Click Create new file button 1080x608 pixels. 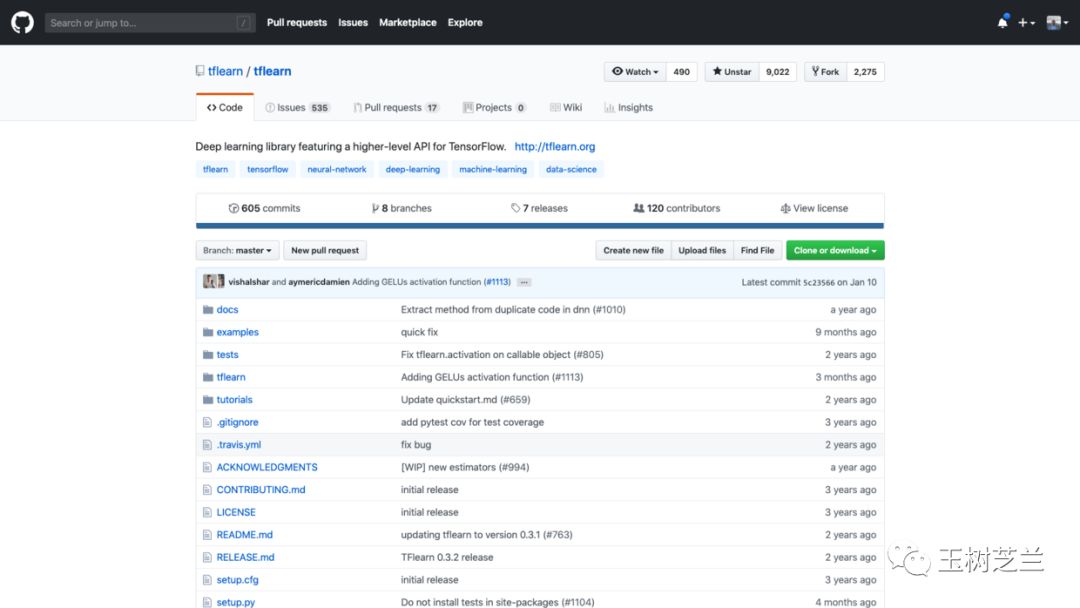[633, 251]
